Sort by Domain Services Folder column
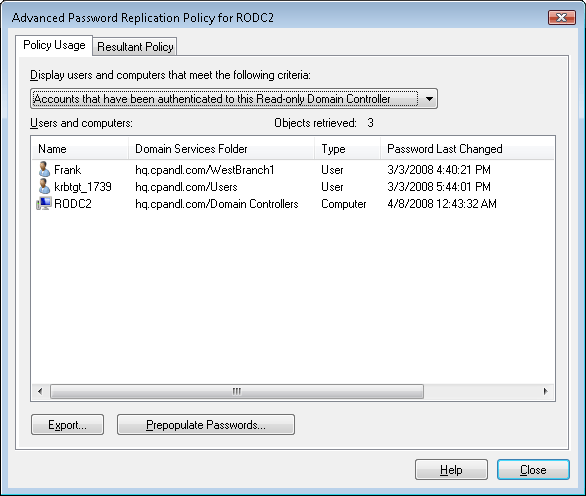The height and width of the screenshot is (496, 586). 221,149
